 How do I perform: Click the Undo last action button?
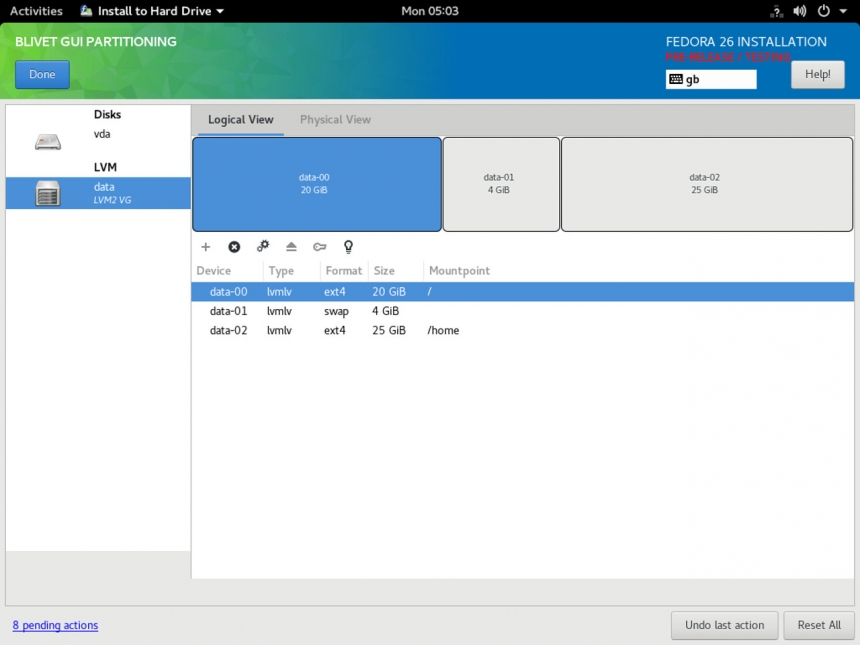(x=724, y=625)
